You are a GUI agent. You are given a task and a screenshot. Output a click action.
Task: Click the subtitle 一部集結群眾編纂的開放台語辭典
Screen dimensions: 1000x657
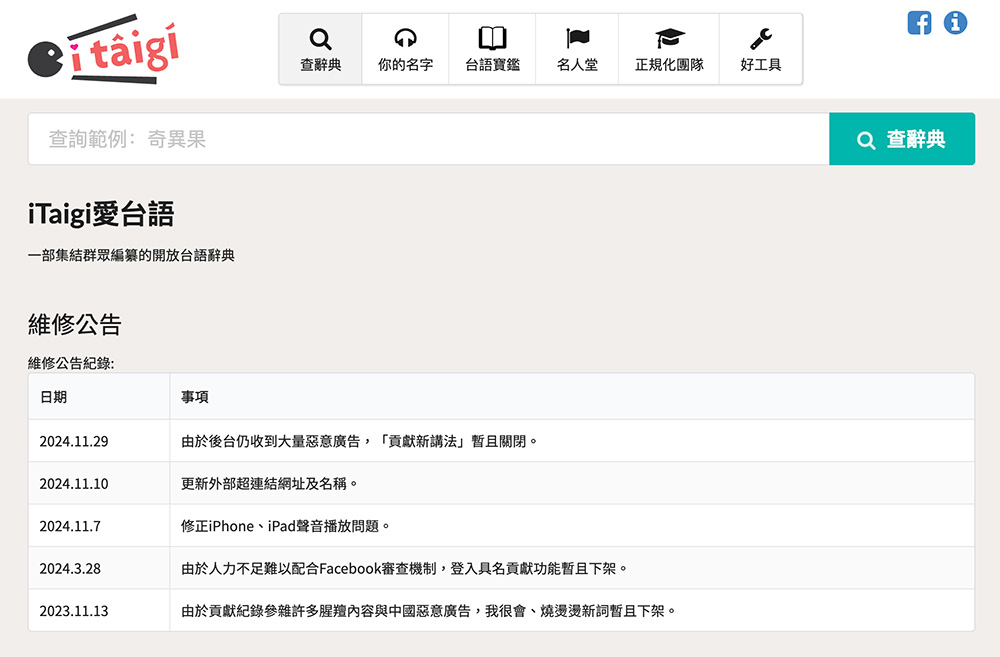[x=131, y=255]
